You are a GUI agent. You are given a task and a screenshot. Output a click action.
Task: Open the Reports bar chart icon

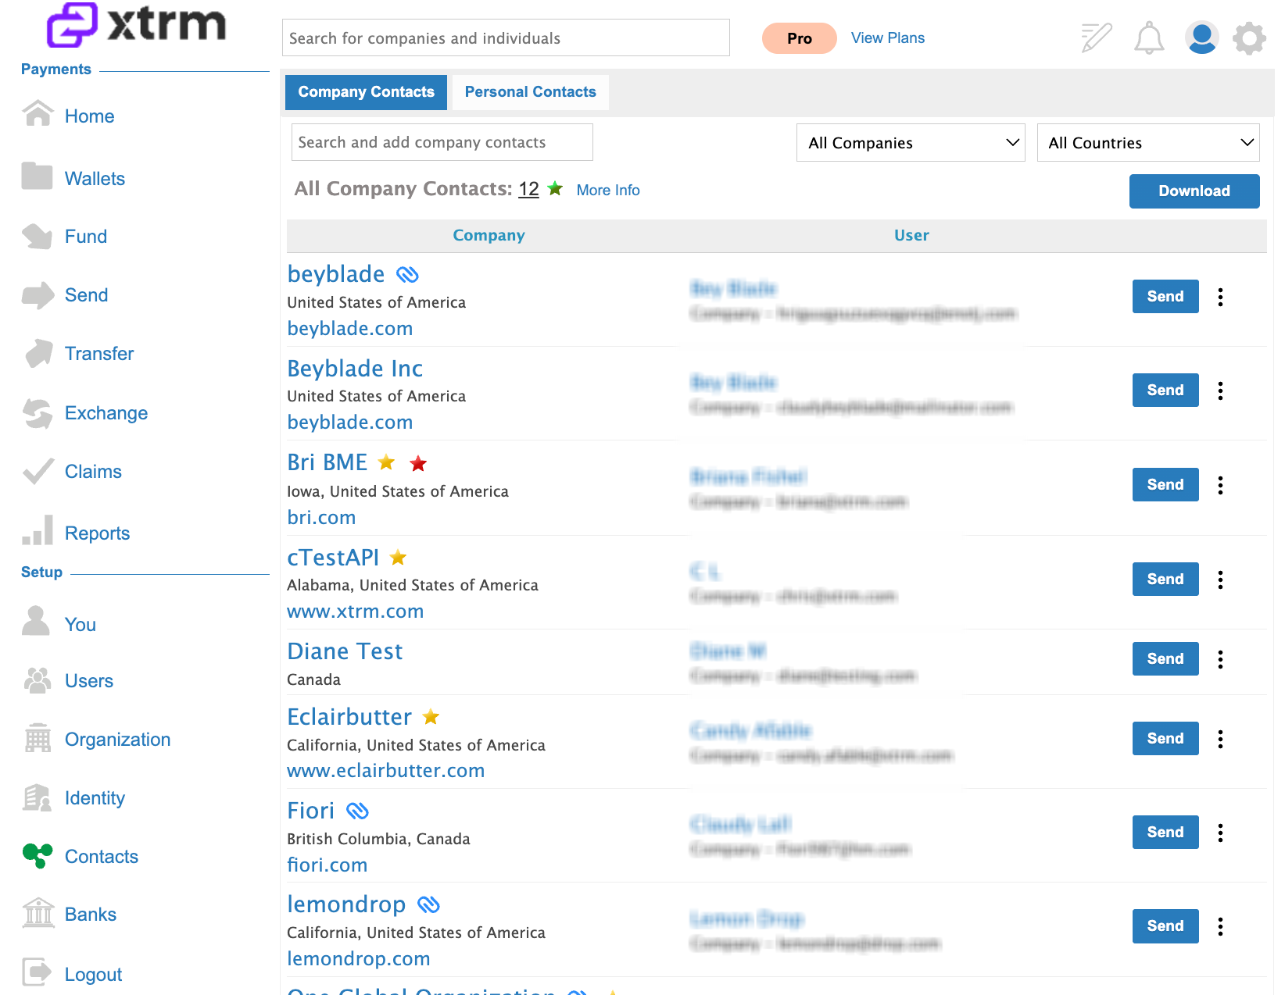(x=38, y=531)
